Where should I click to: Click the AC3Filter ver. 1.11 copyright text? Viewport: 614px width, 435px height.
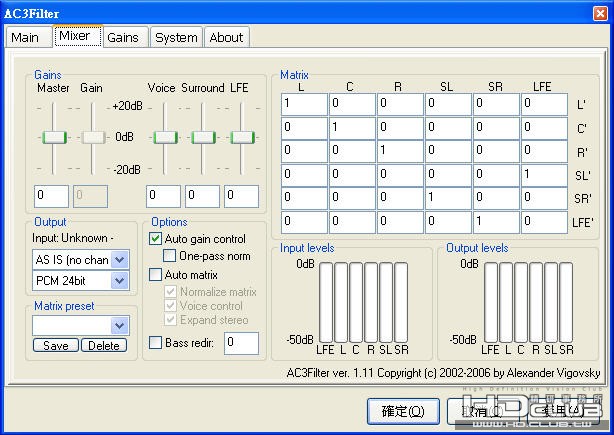tap(443, 373)
